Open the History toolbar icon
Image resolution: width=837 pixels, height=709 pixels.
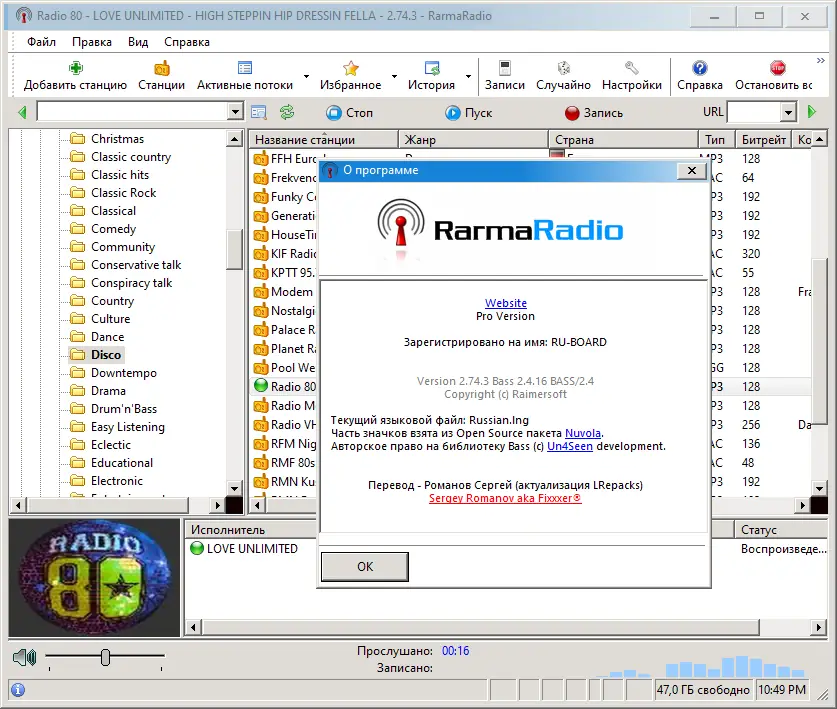(x=431, y=68)
